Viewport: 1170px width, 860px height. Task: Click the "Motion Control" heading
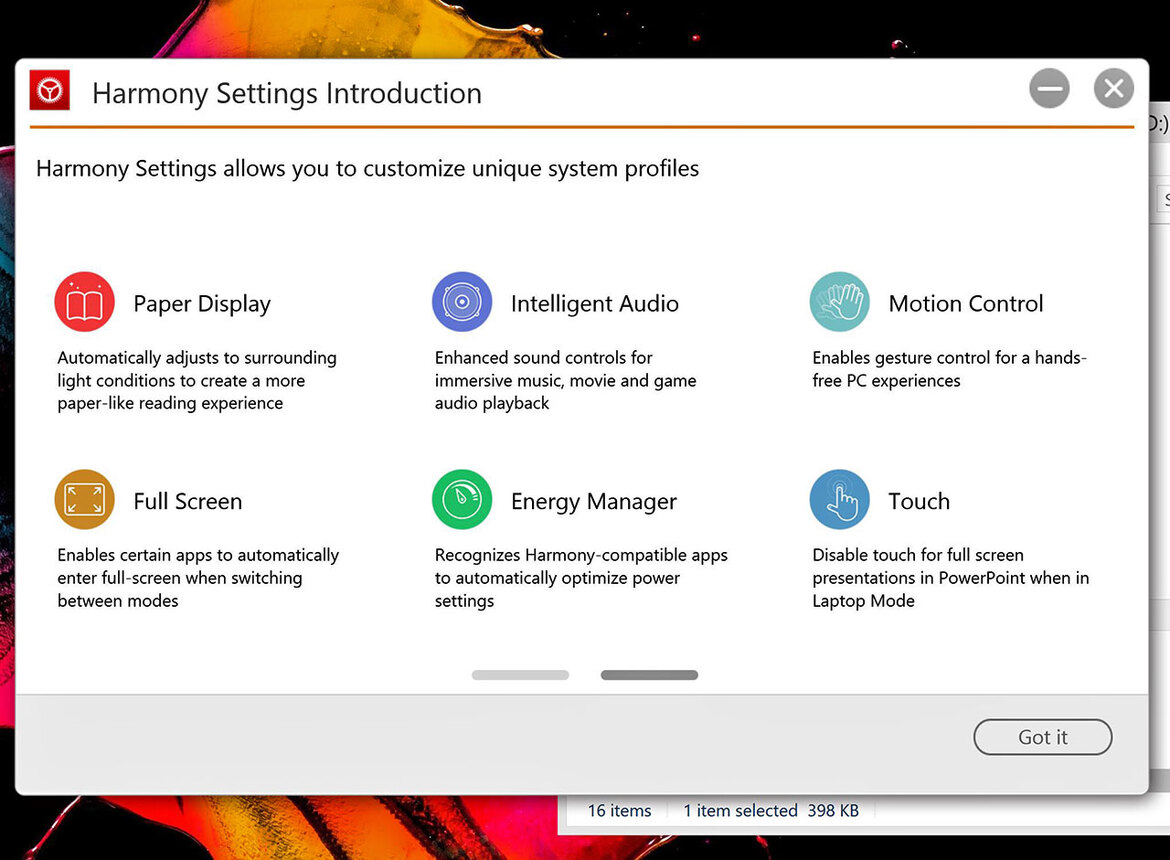tap(966, 304)
